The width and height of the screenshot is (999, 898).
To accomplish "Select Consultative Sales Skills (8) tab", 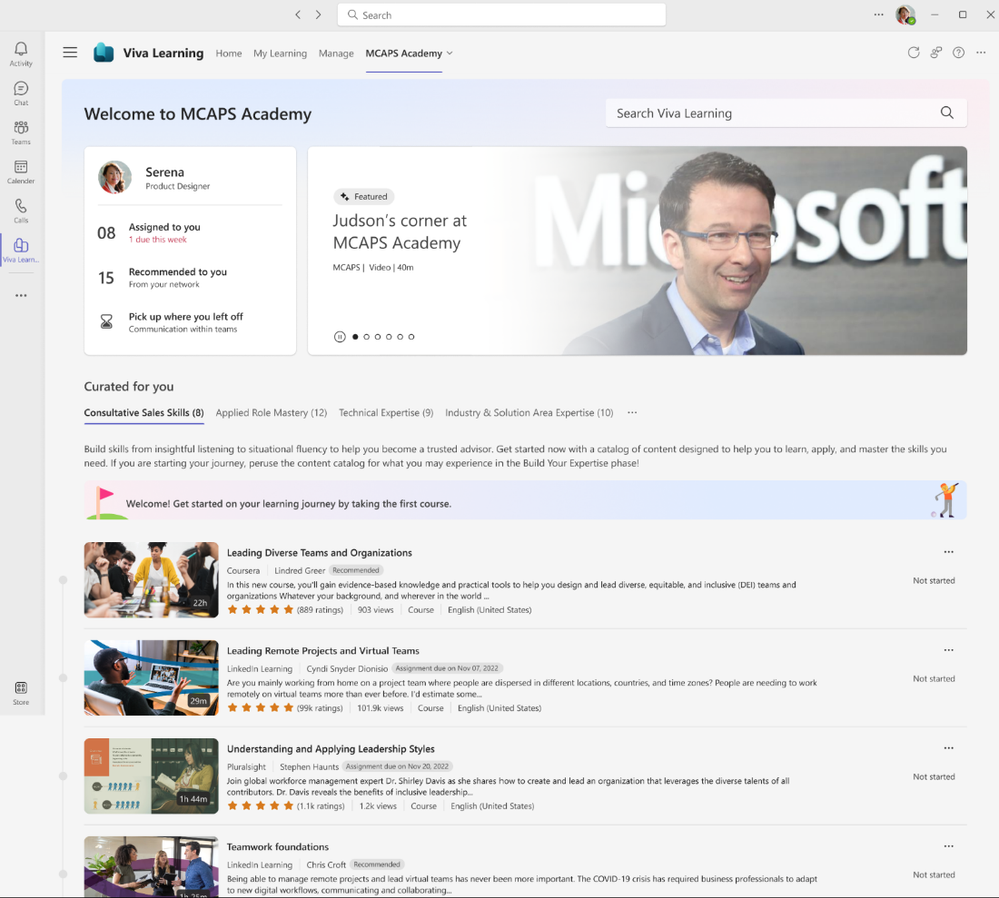I will [144, 412].
